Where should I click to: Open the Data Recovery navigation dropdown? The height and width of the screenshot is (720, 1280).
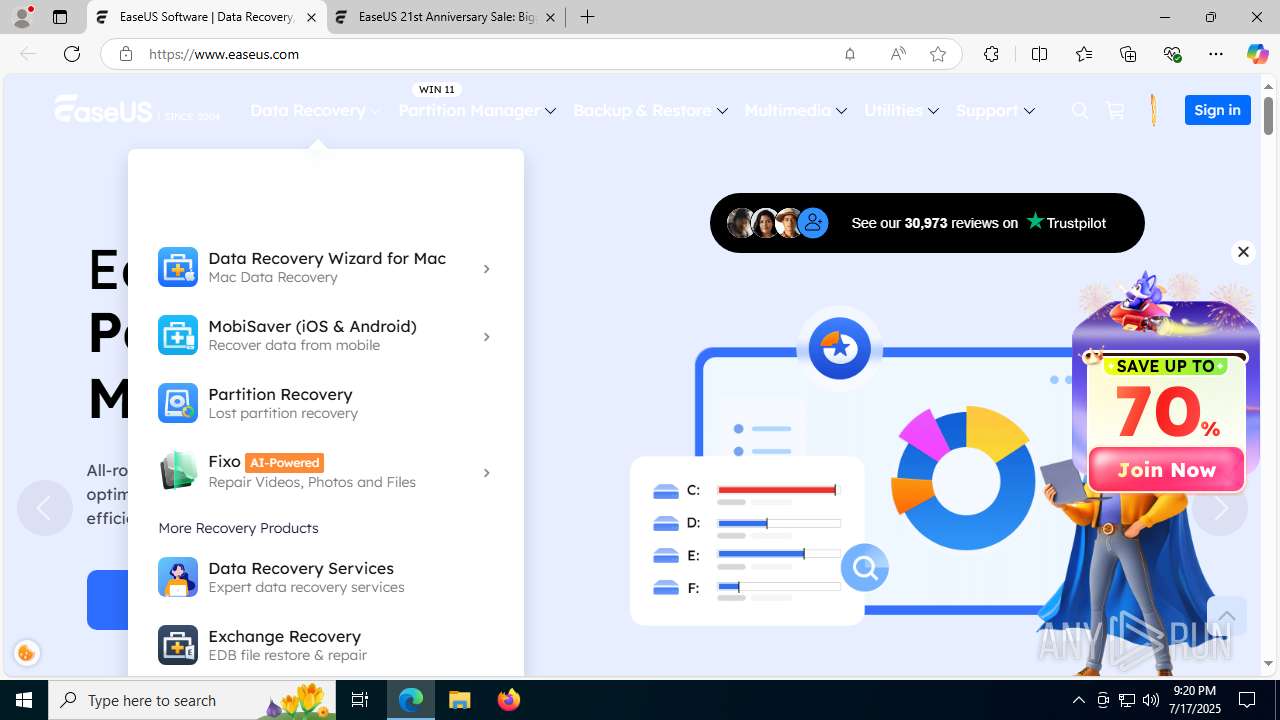[x=316, y=110]
